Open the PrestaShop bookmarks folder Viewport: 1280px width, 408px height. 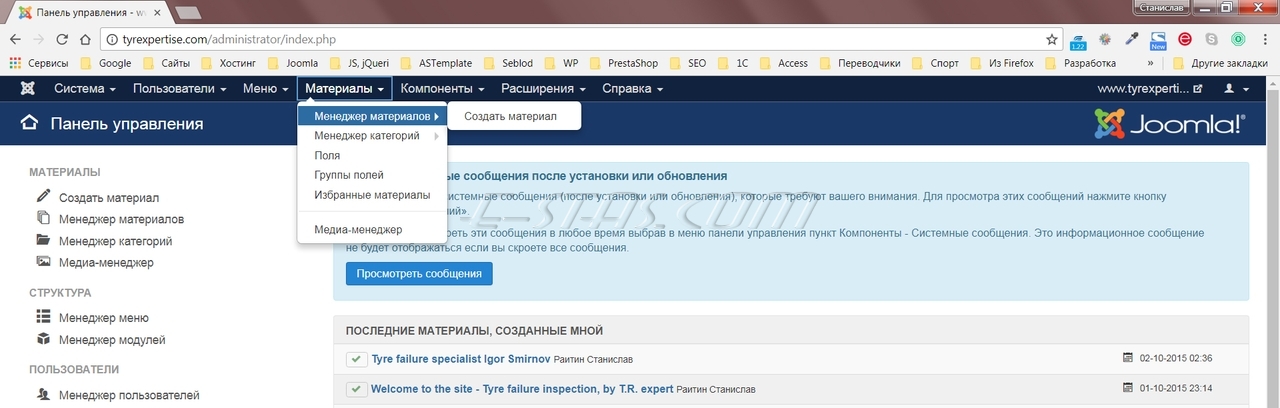[623, 63]
